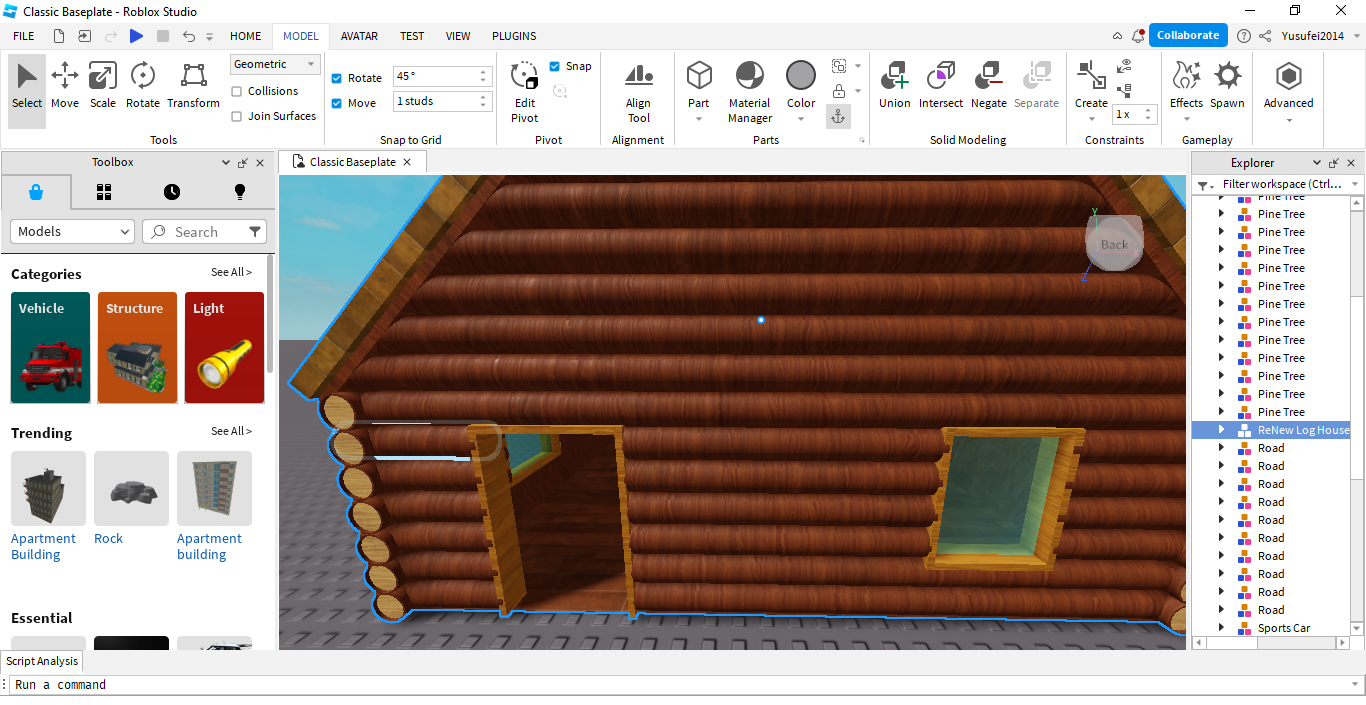Open the FILE menu
This screenshot has width=1366, height=705.
(23, 36)
